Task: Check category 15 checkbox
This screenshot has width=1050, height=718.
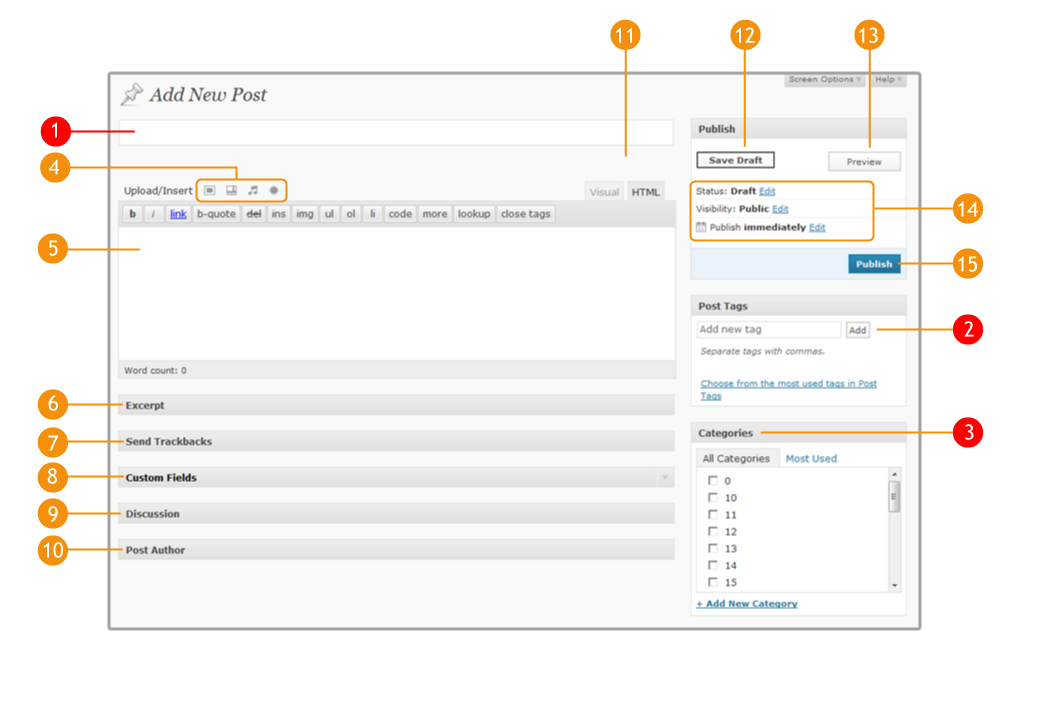Action: [x=712, y=582]
